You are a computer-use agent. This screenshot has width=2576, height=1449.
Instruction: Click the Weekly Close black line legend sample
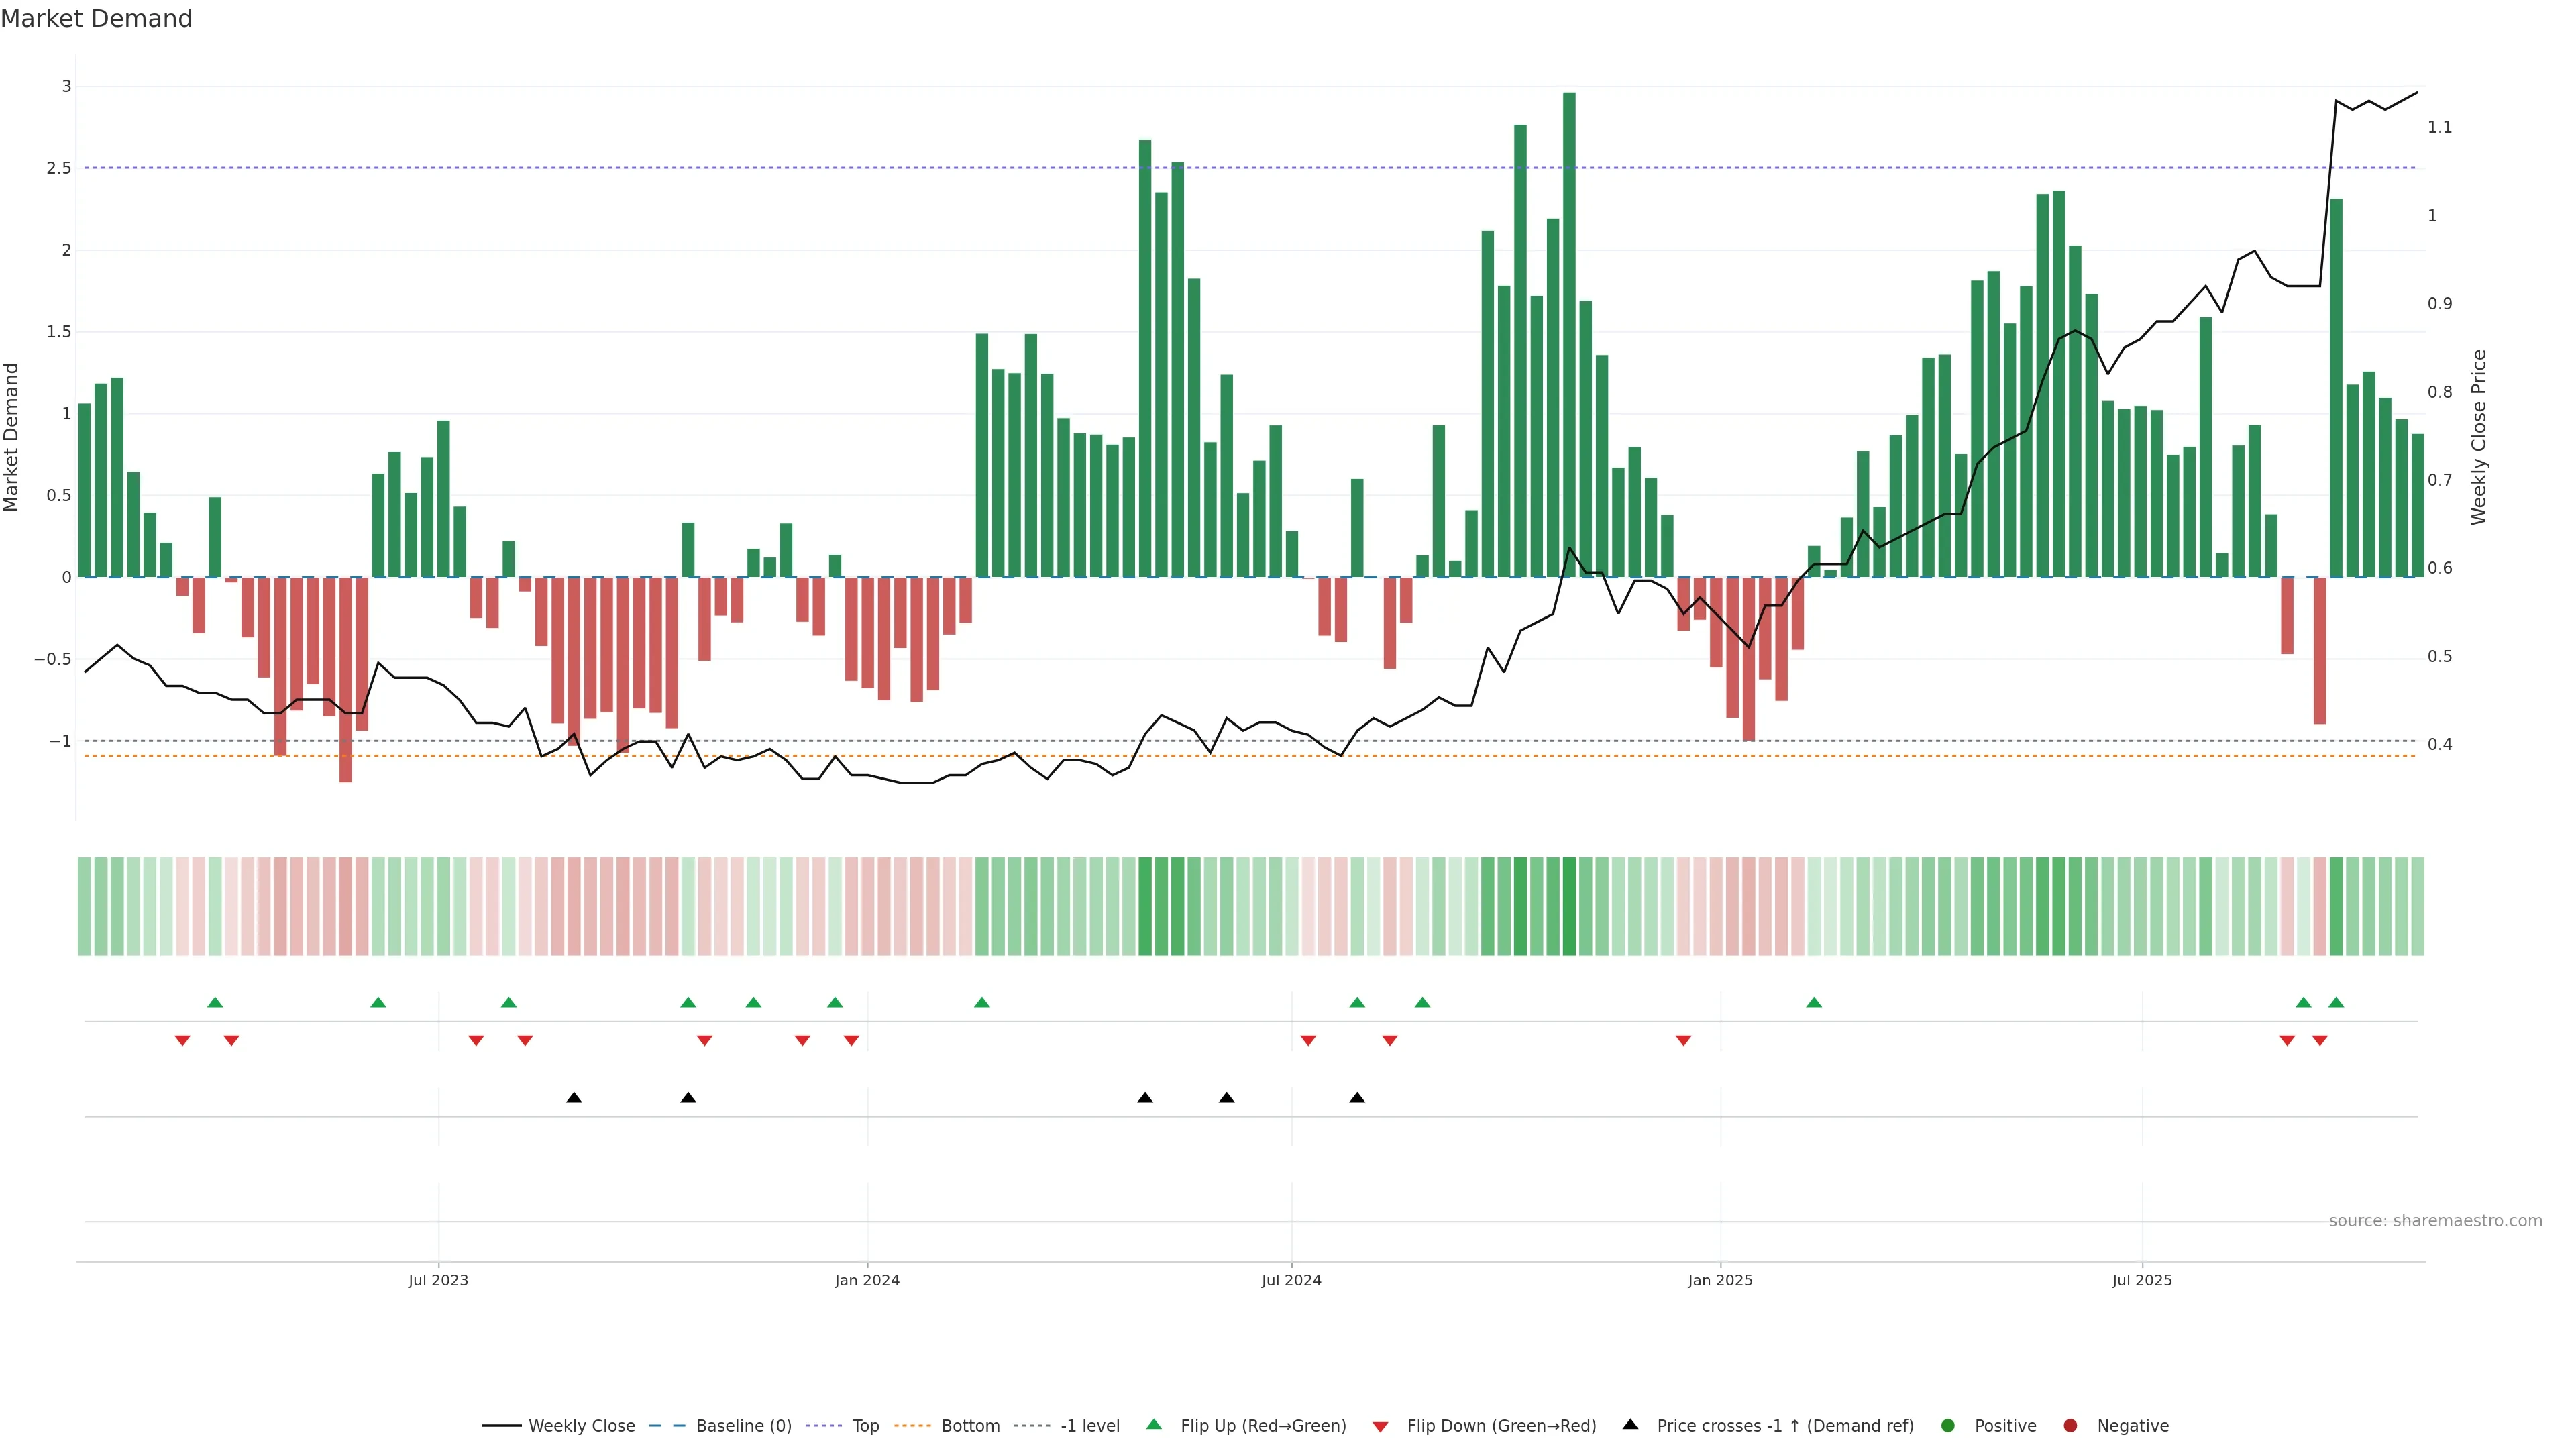[501, 1425]
